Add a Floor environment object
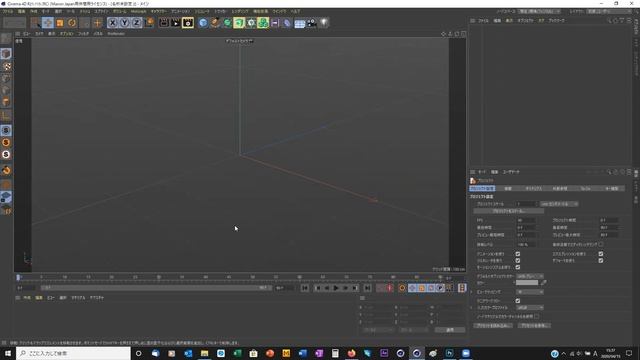The image size is (640, 360). 300,23
